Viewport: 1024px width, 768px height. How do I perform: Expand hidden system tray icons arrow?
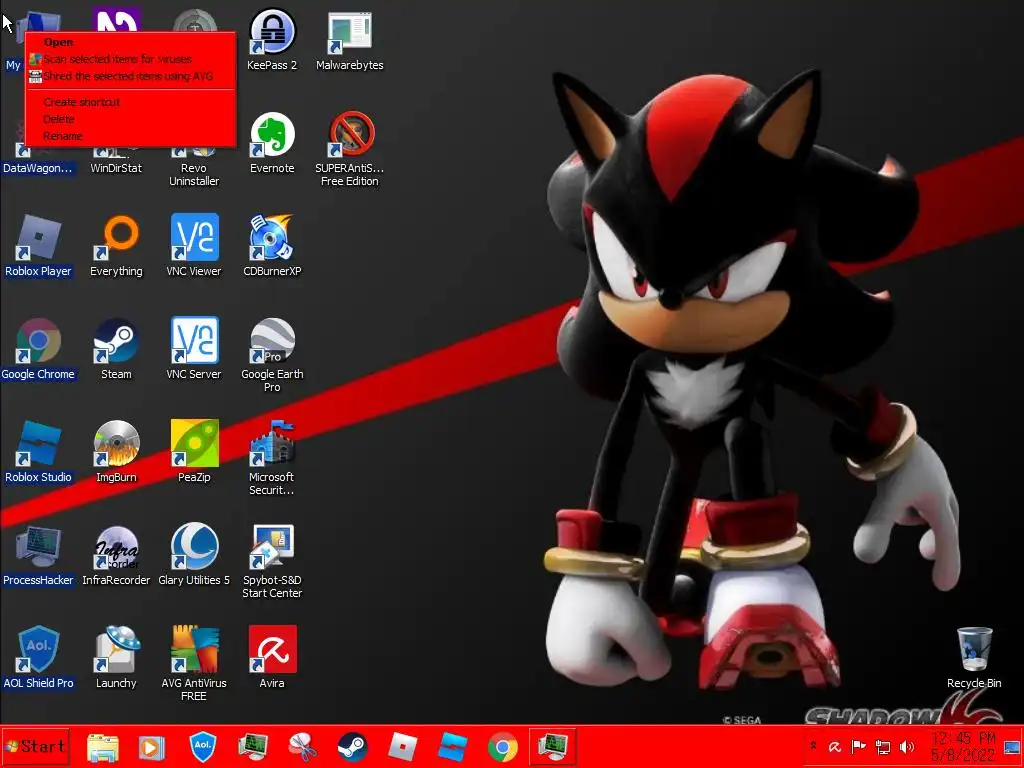814,746
